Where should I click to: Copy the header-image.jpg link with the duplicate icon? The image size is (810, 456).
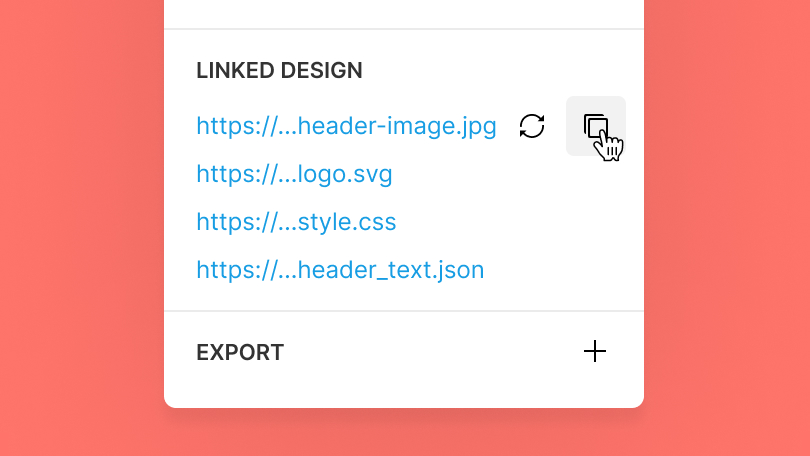click(596, 126)
